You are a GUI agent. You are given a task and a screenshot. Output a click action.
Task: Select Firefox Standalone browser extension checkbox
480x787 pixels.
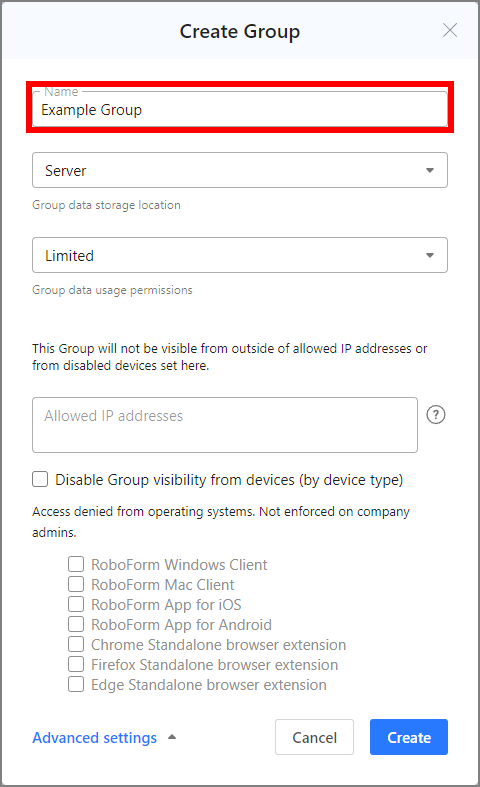[76, 665]
